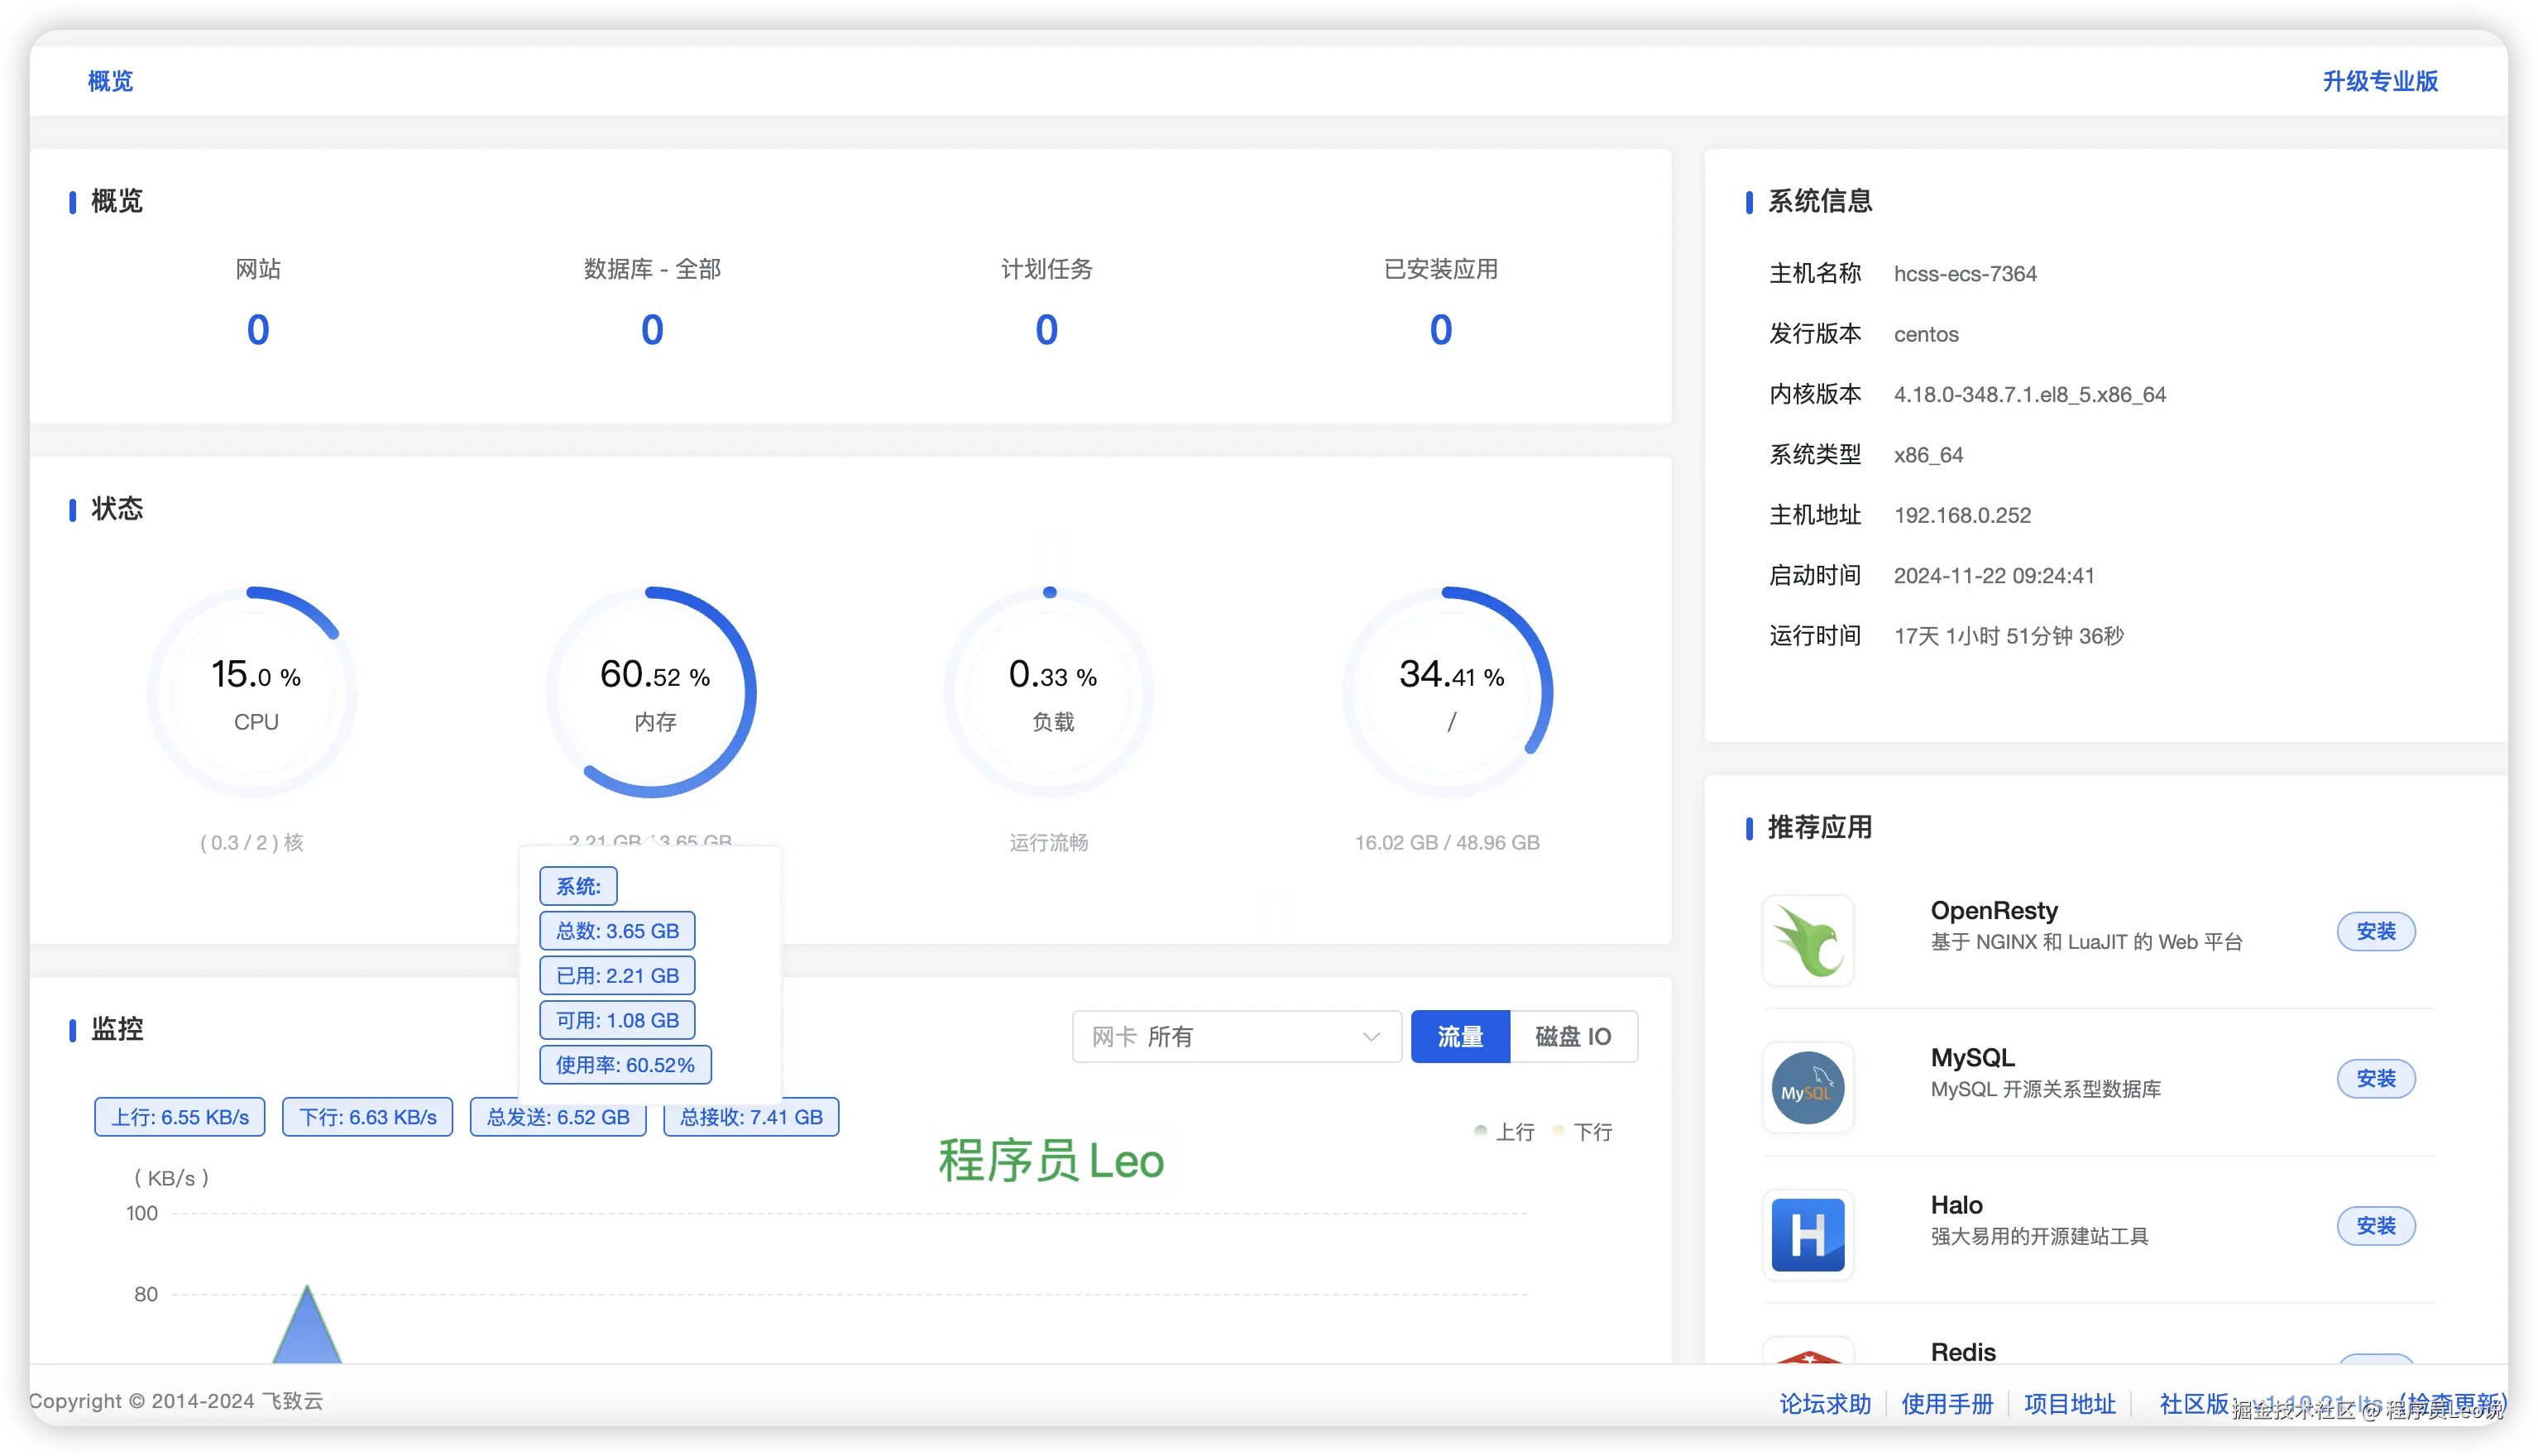Install OpenResty using 安装 button
Viewport: 2538px width, 1456px height.
pyautogui.click(x=2376, y=931)
